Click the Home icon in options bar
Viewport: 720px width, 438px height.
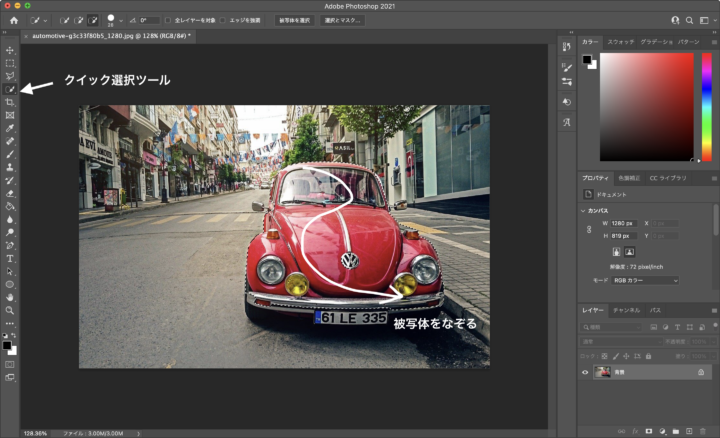(14, 20)
